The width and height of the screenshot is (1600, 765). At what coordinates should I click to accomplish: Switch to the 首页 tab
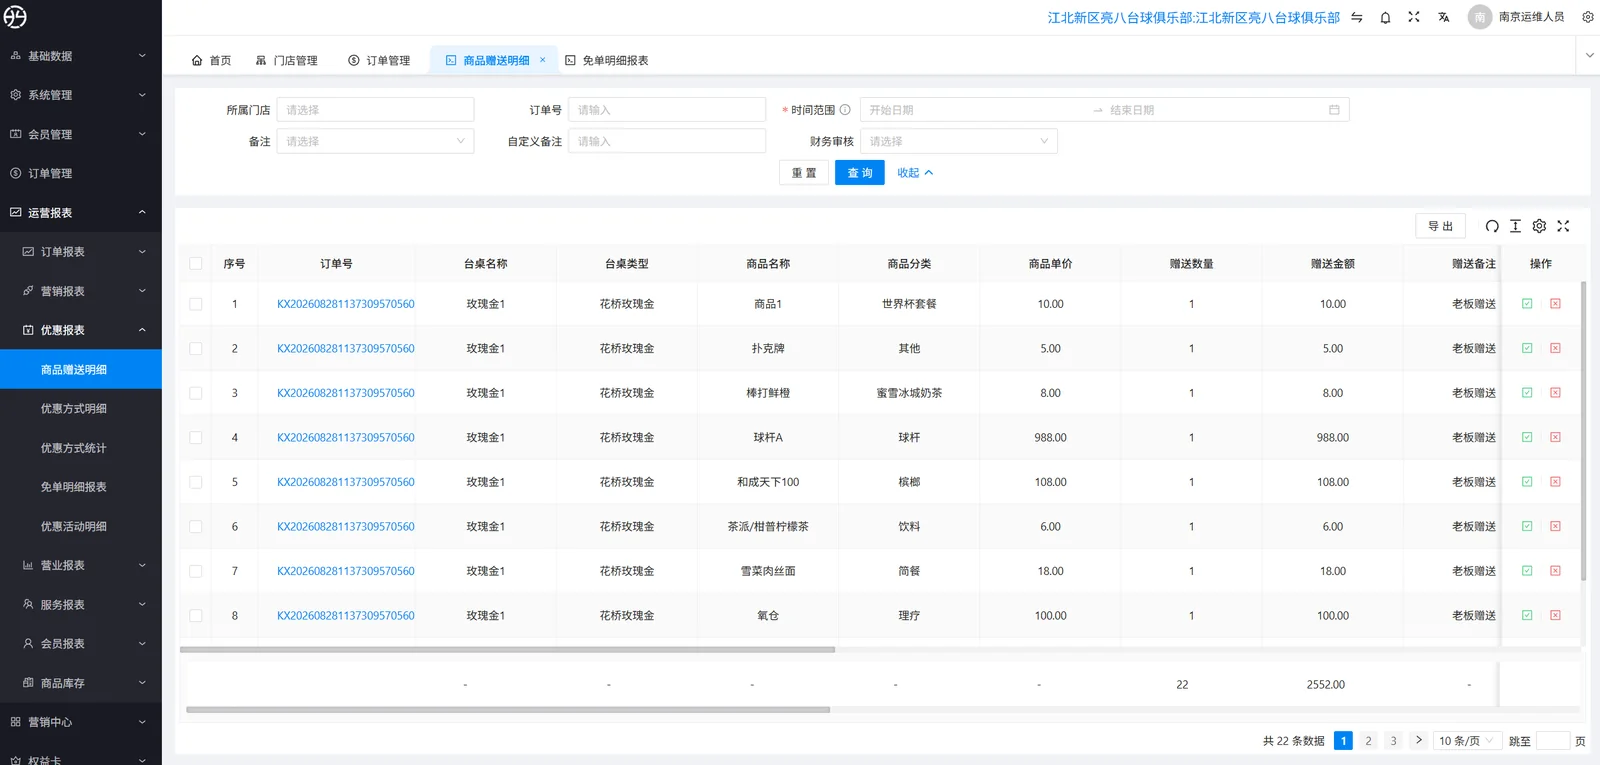[211, 60]
